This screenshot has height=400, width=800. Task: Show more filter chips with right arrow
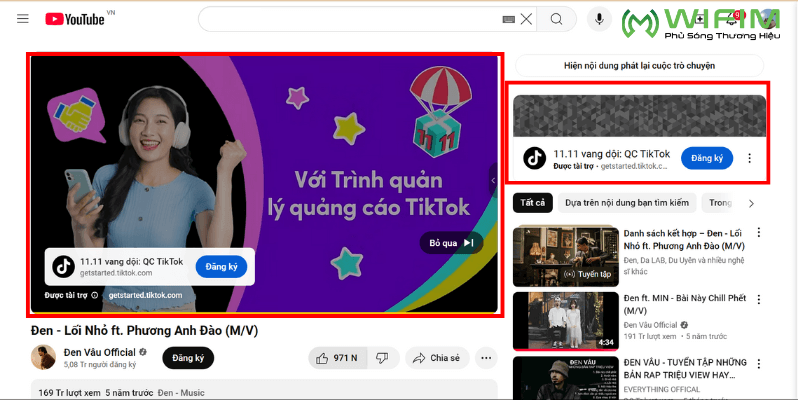coord(751,204)
